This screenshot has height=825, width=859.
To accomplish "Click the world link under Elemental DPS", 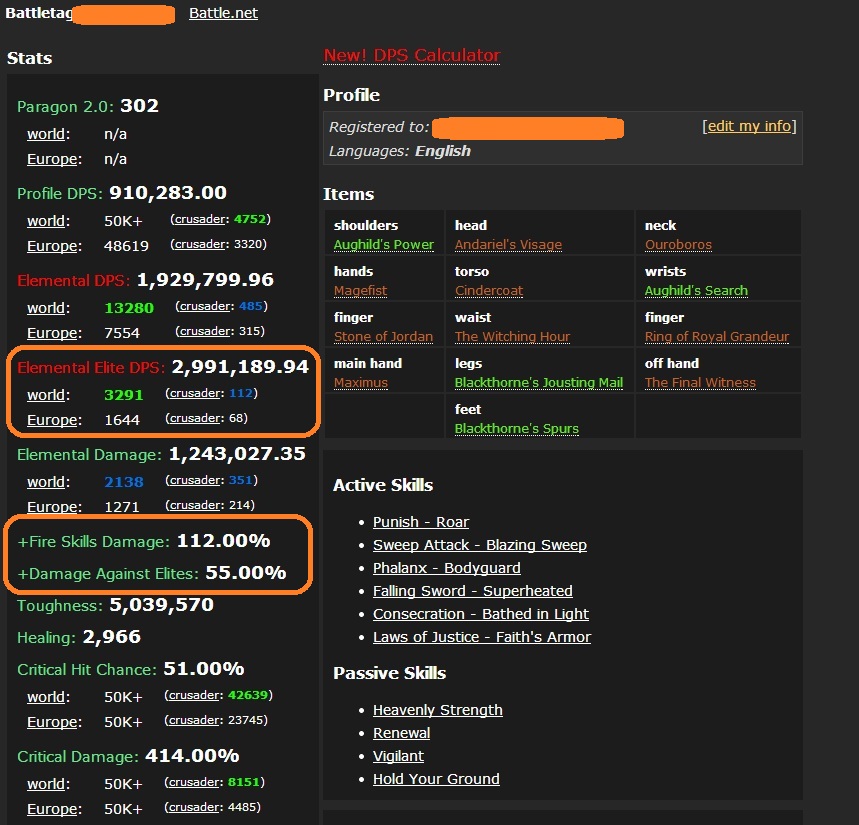I will 46,308.
